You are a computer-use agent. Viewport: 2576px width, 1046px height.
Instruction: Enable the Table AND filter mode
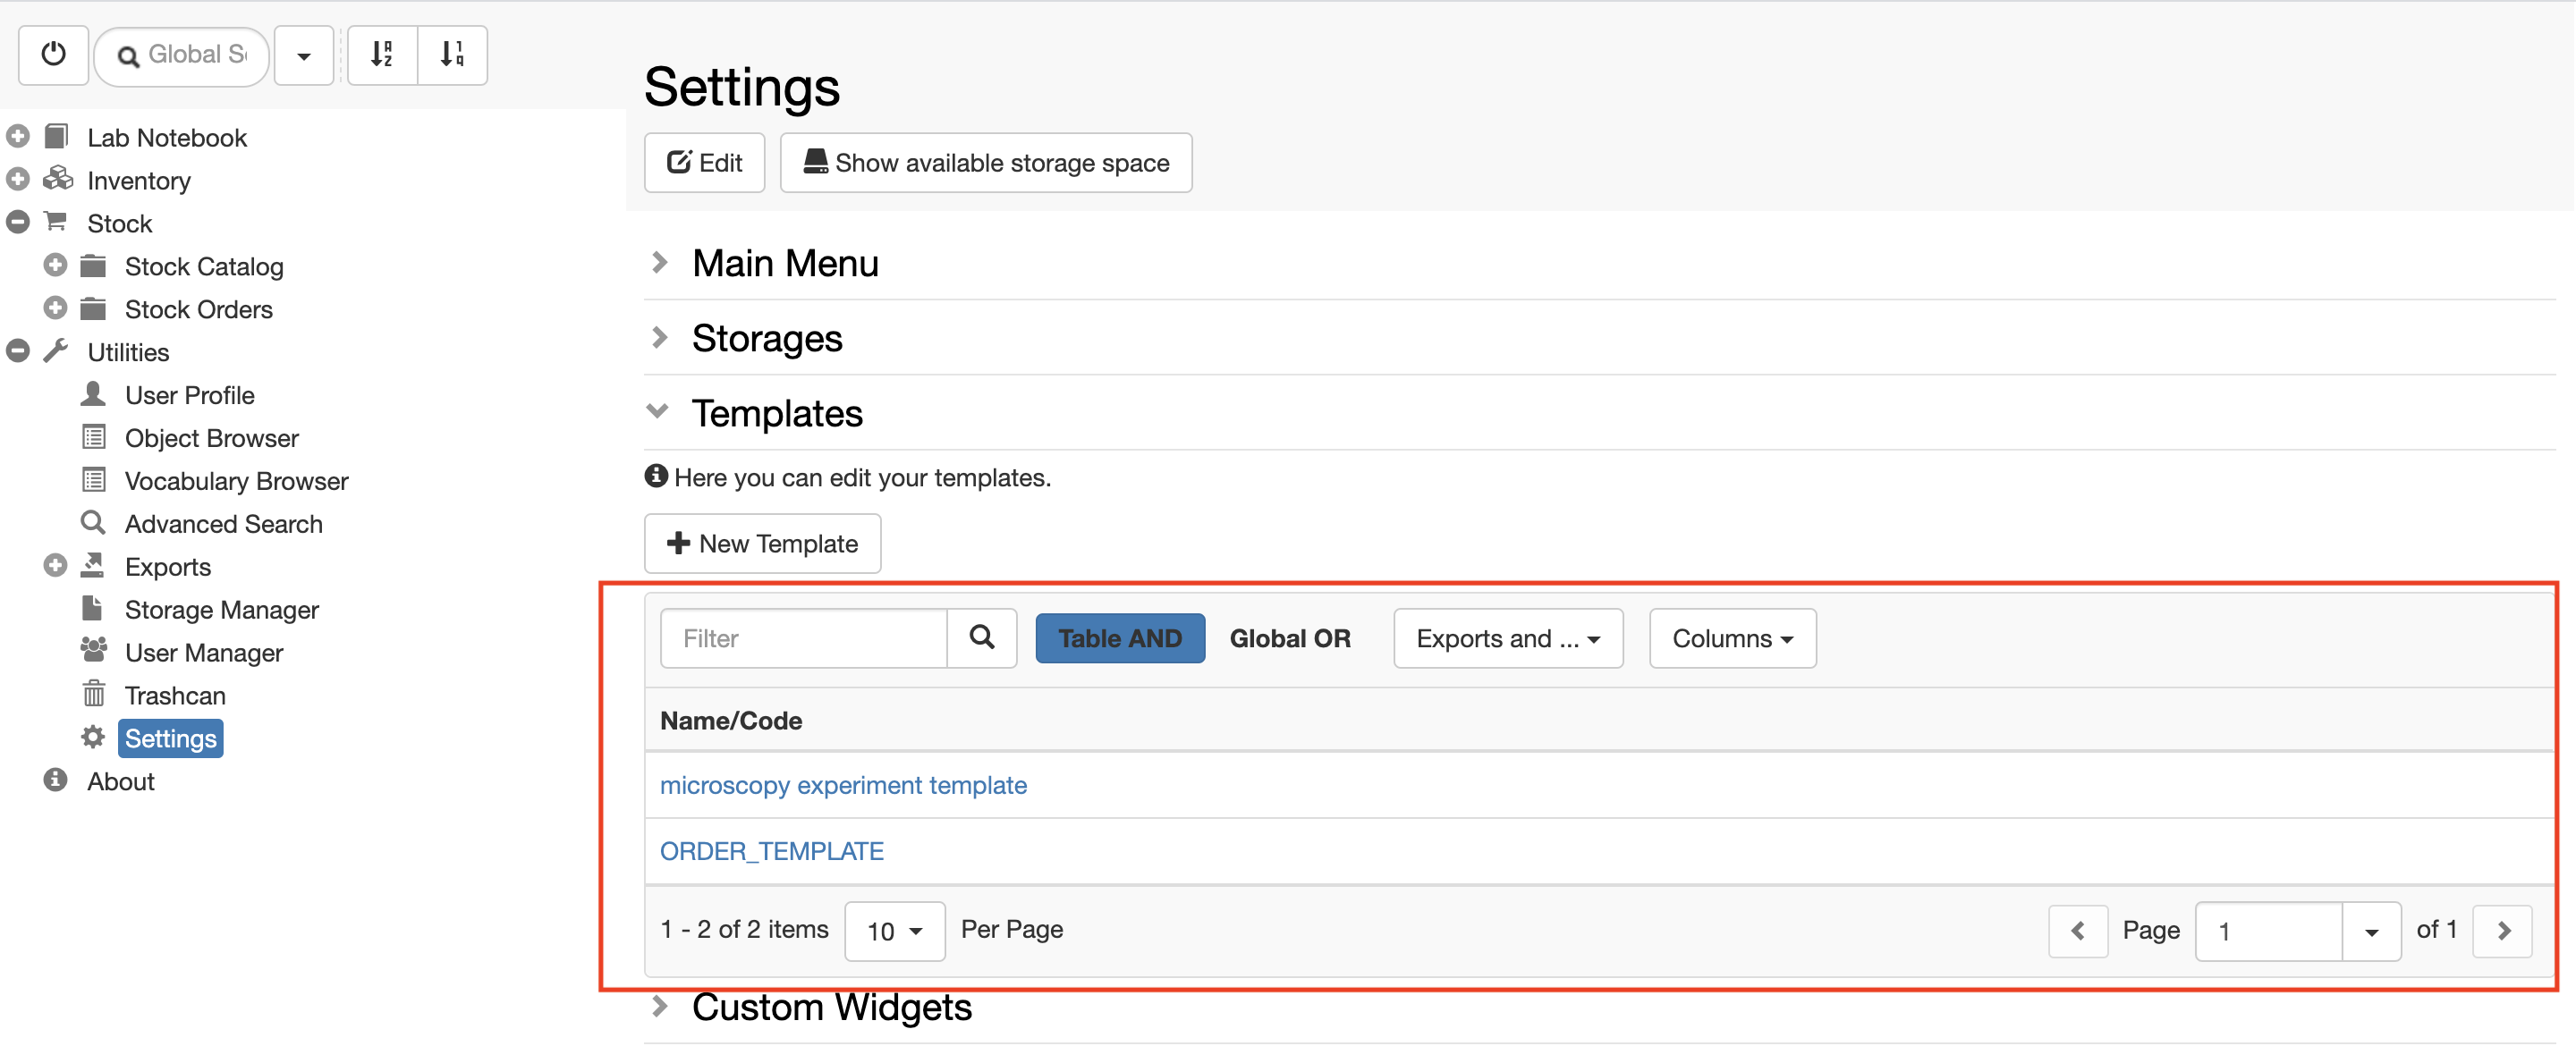pyautogui.click(x=1120, y=638)
